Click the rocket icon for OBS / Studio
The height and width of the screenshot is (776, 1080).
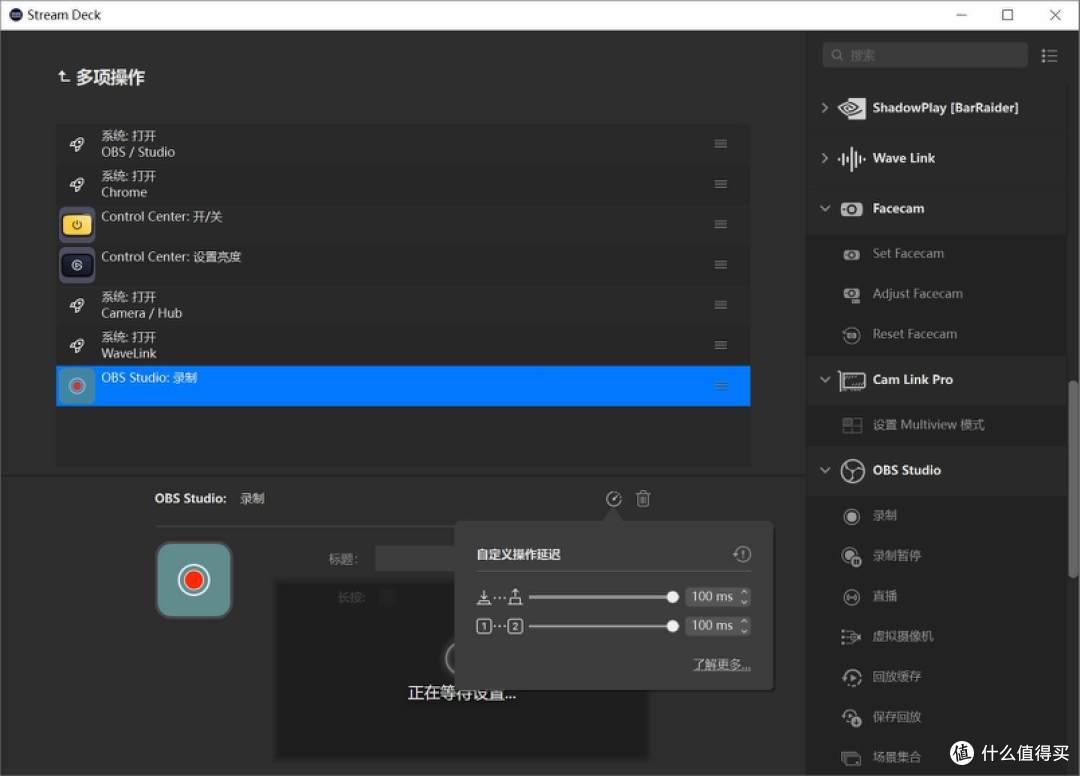76,144
